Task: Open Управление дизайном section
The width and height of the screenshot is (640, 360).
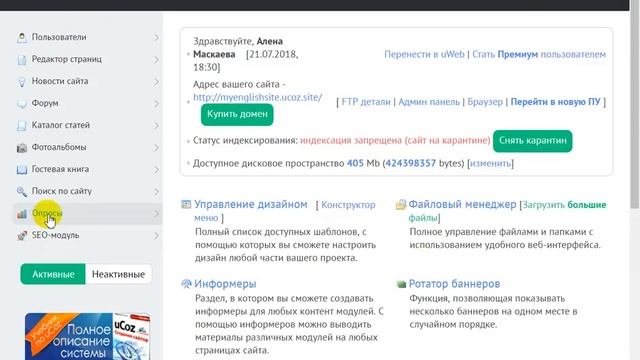Action: coord(251,204)
